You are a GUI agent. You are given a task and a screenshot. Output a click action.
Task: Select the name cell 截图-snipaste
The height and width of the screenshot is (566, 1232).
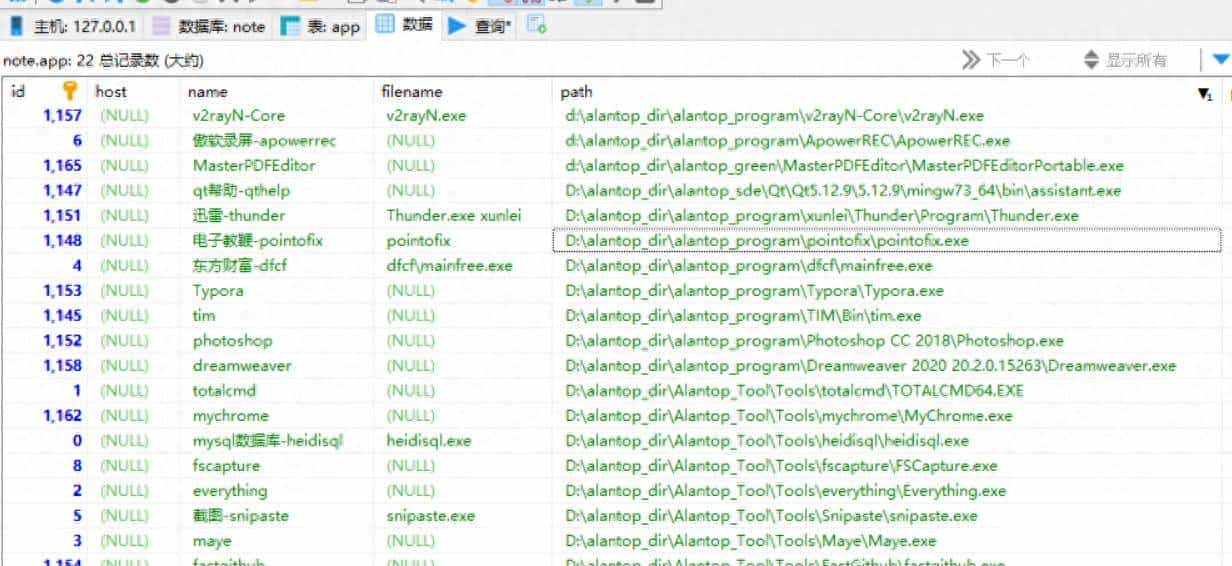[x=241, y=516]
